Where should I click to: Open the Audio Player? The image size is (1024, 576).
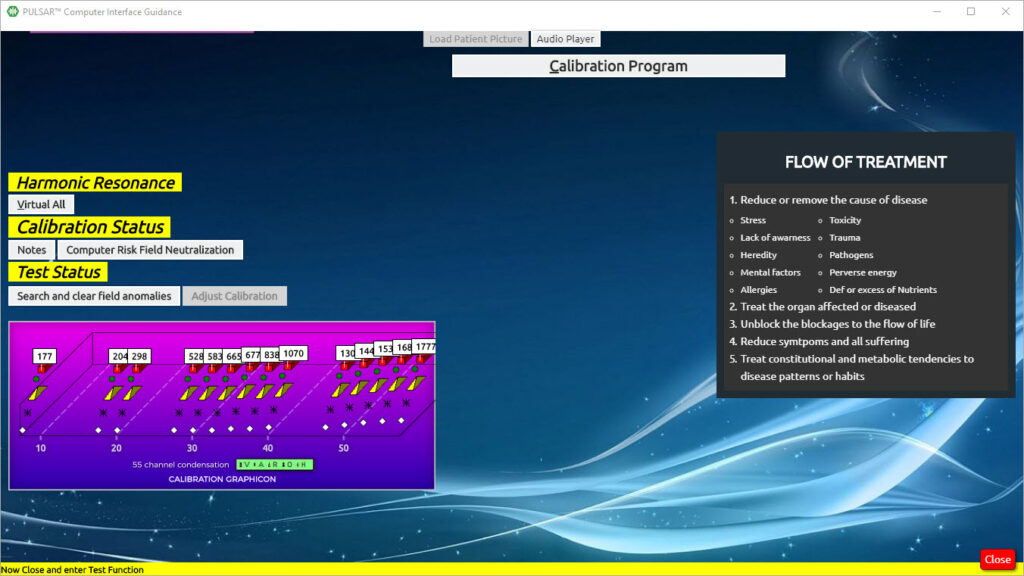click(x=565, y=39)
